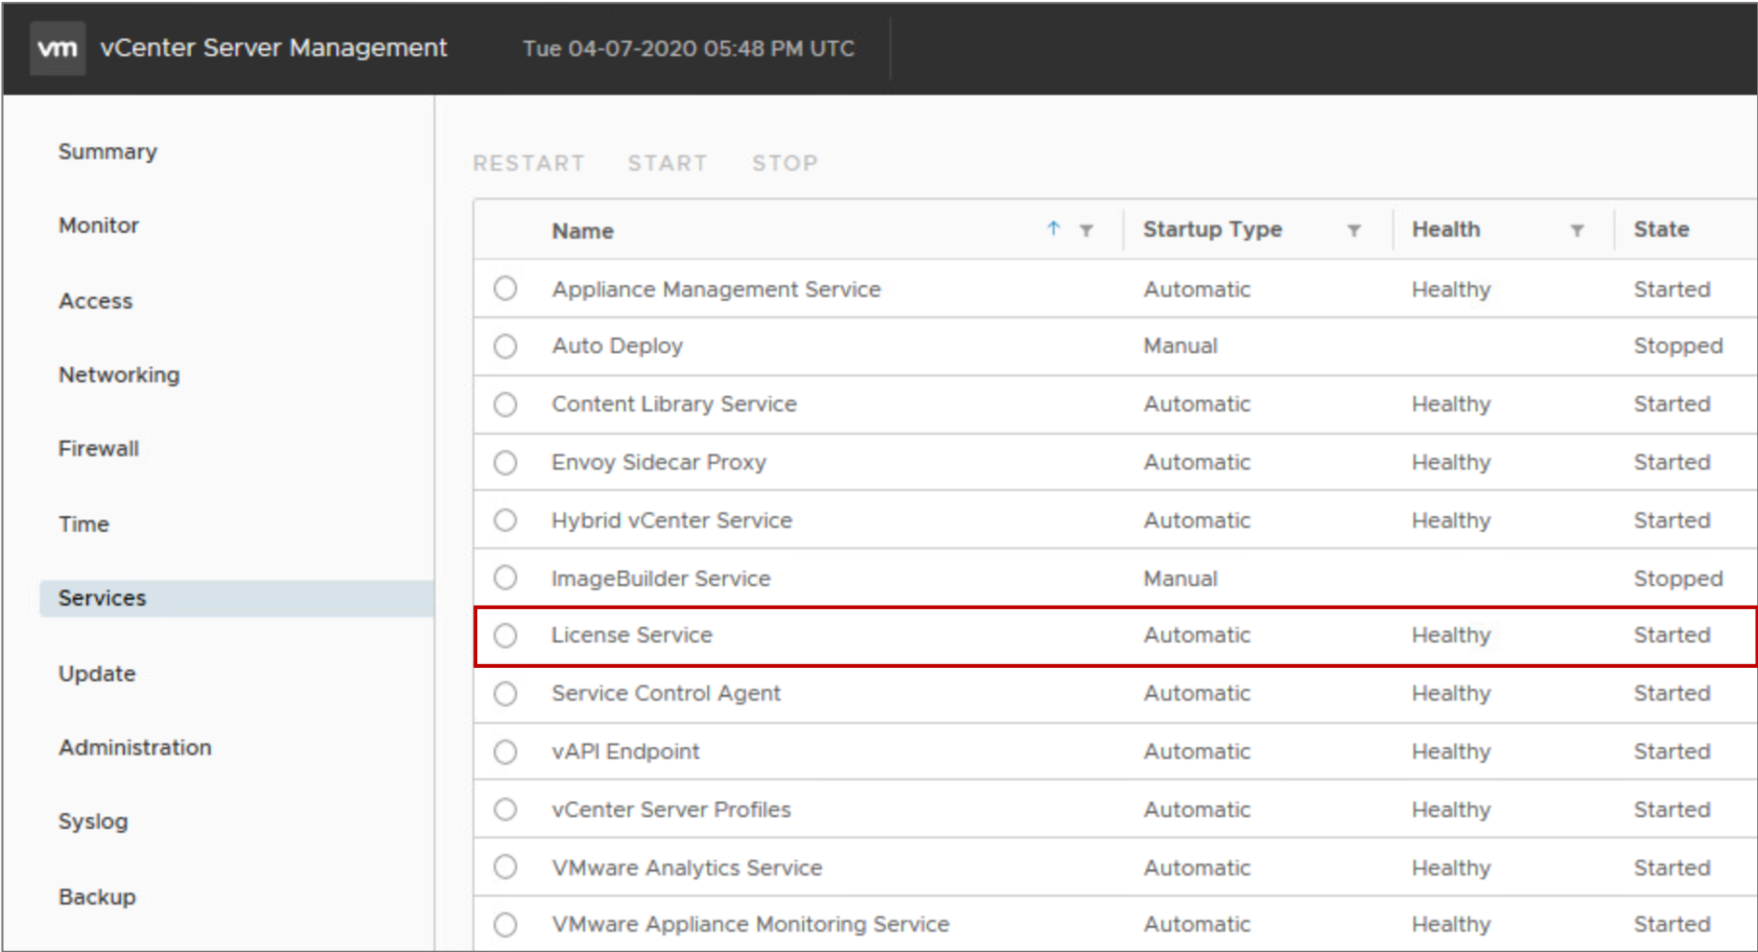Image resolution: width=1758 pixels, height=952 pixels.
Task: Click the 'License Service' name
Action: (631, 635)
